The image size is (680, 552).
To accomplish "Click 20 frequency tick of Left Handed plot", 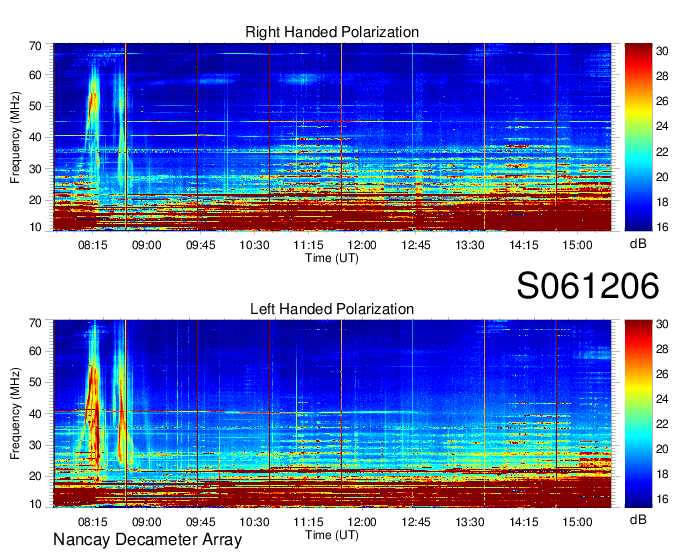I will 35,476.
